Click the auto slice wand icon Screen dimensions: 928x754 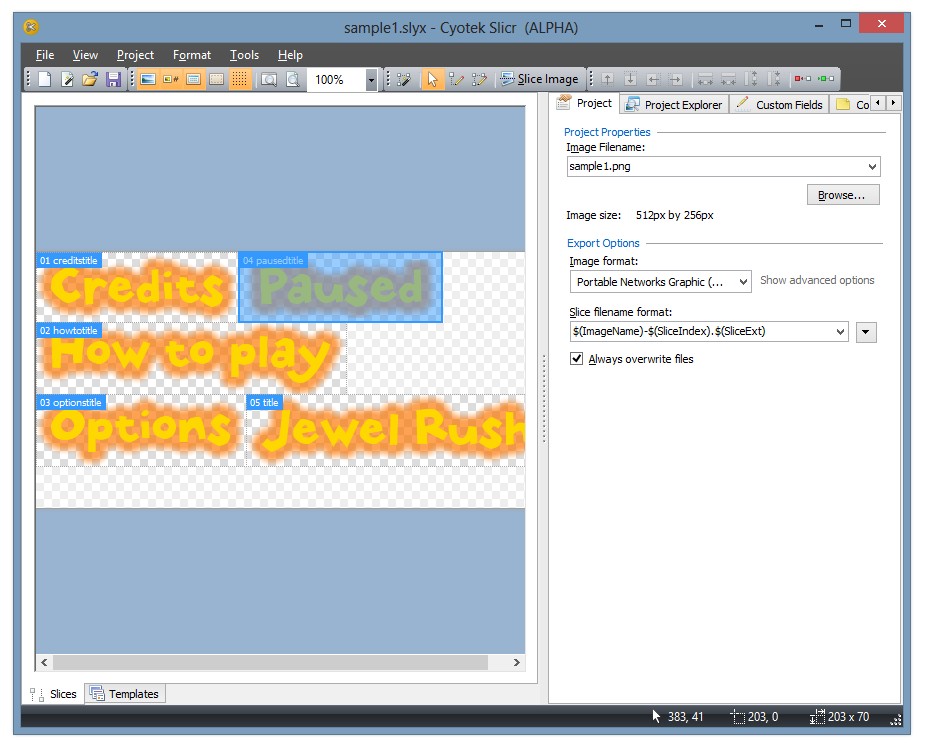[x=404, y=79]
